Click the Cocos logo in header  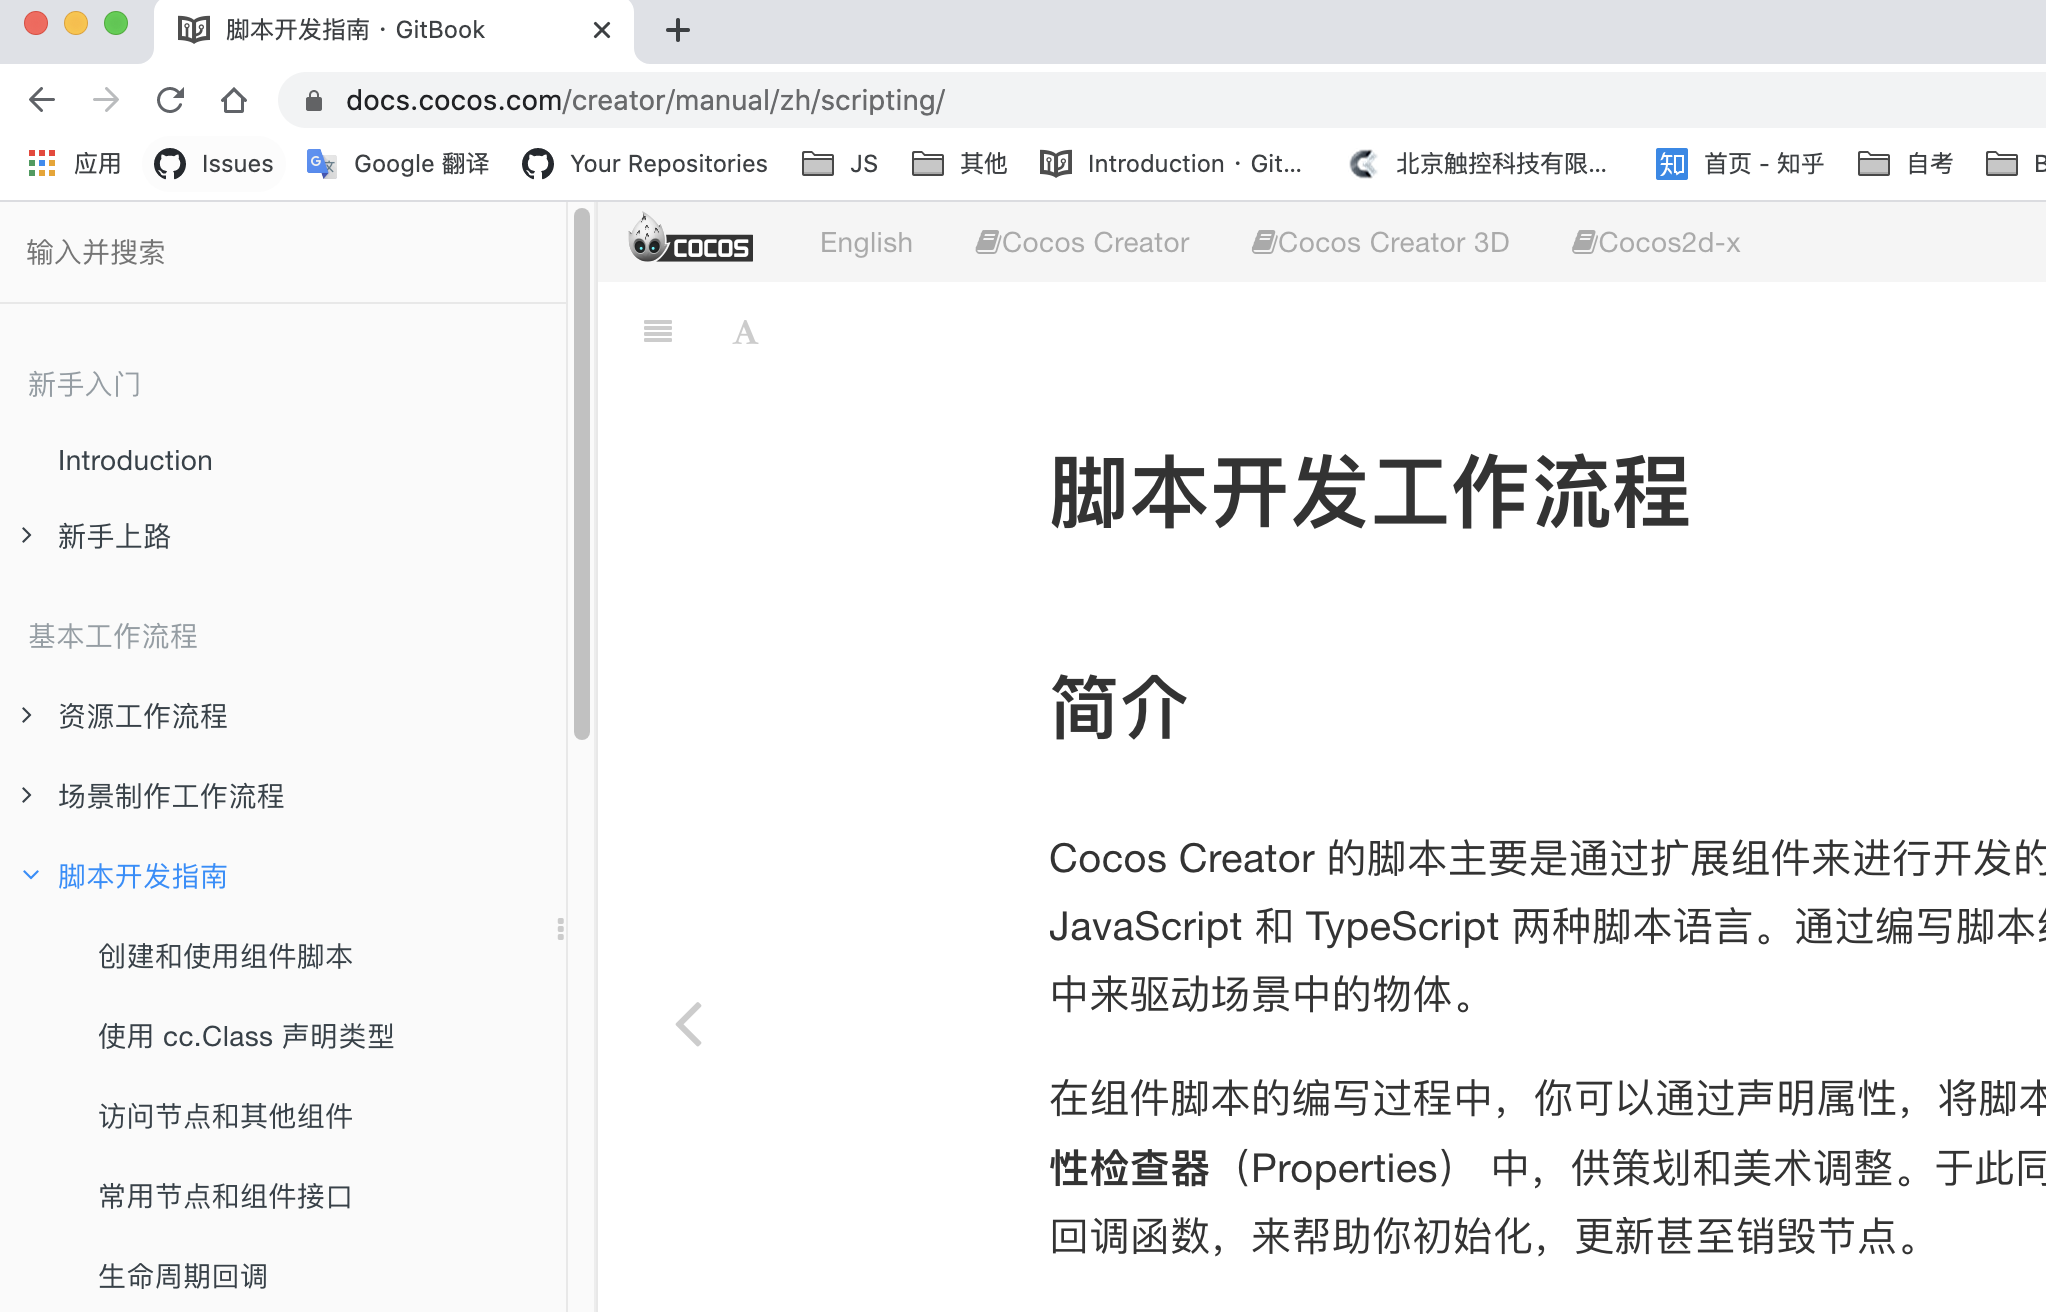[x=691, y=241]
